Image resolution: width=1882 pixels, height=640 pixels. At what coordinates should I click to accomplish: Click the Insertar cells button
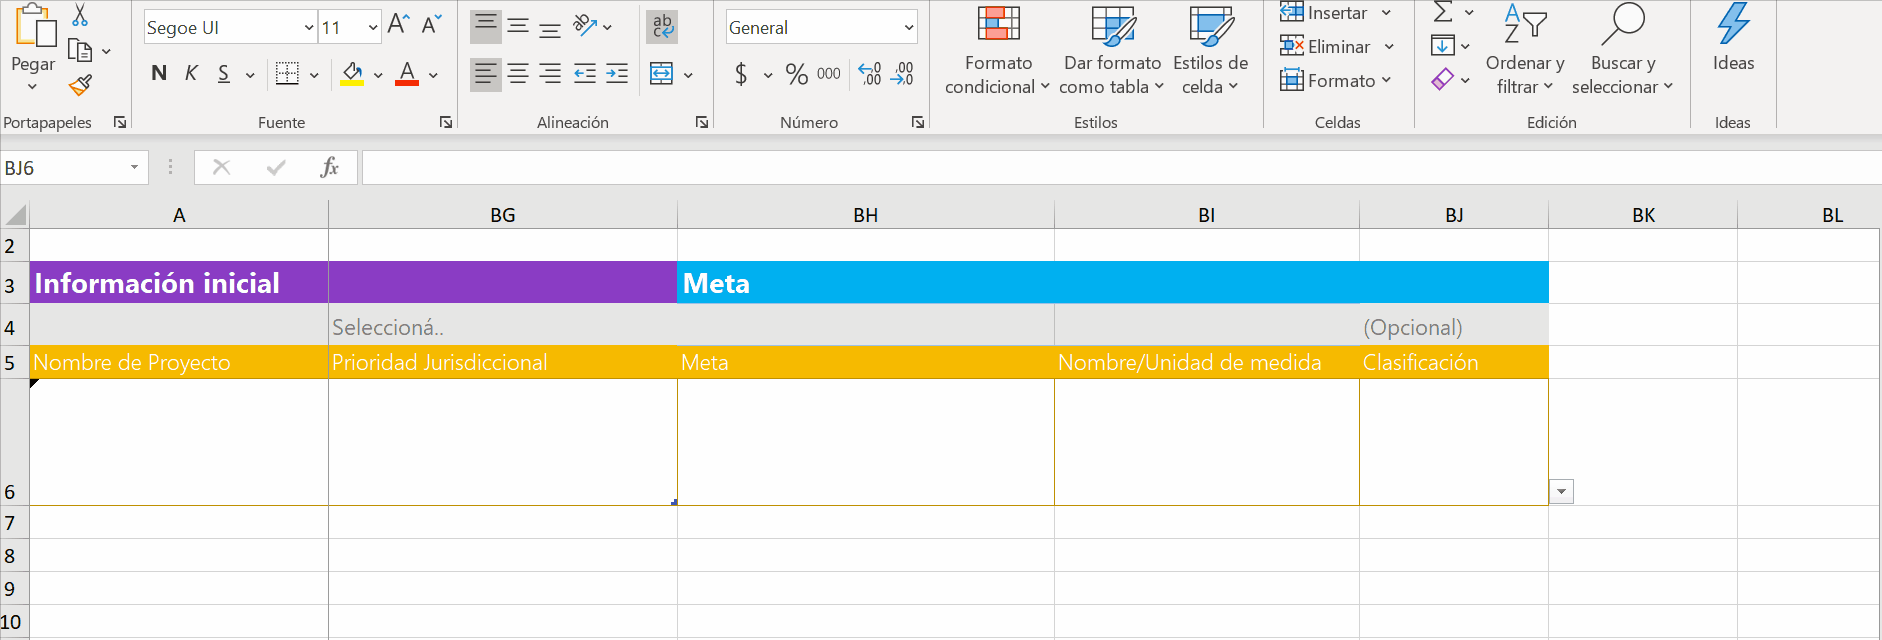(x=1325, y=13)
